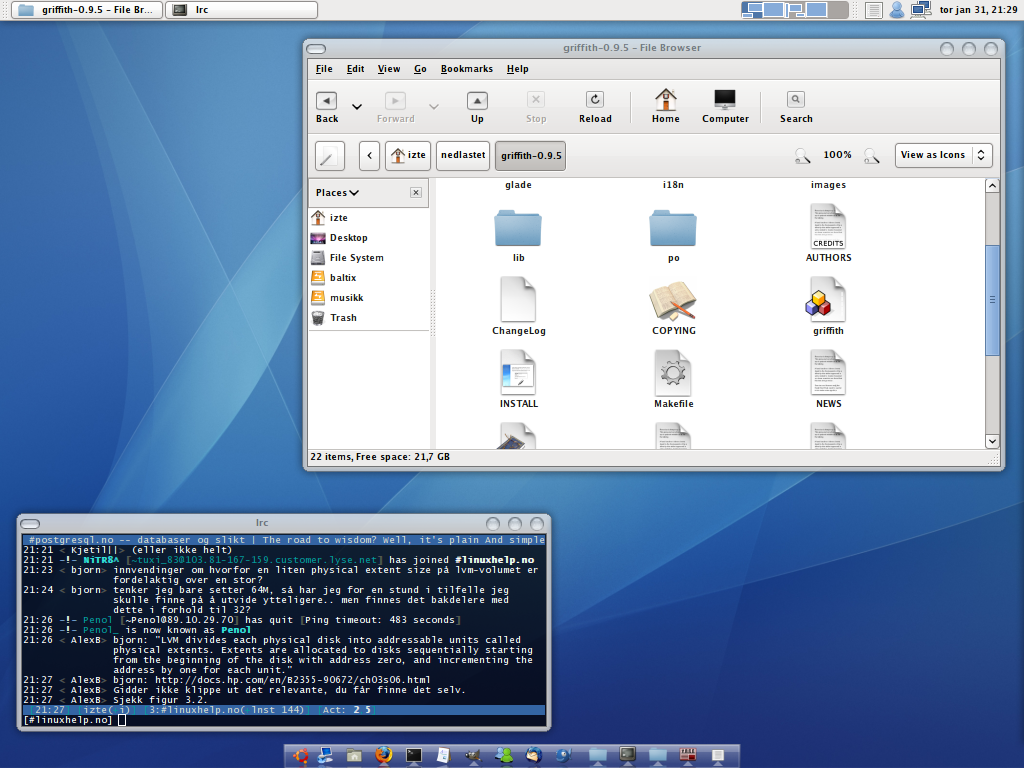The width and height of the screenshot is (1024, 768).
Task: Click the Forward navigation button
Action: [395, 107]
